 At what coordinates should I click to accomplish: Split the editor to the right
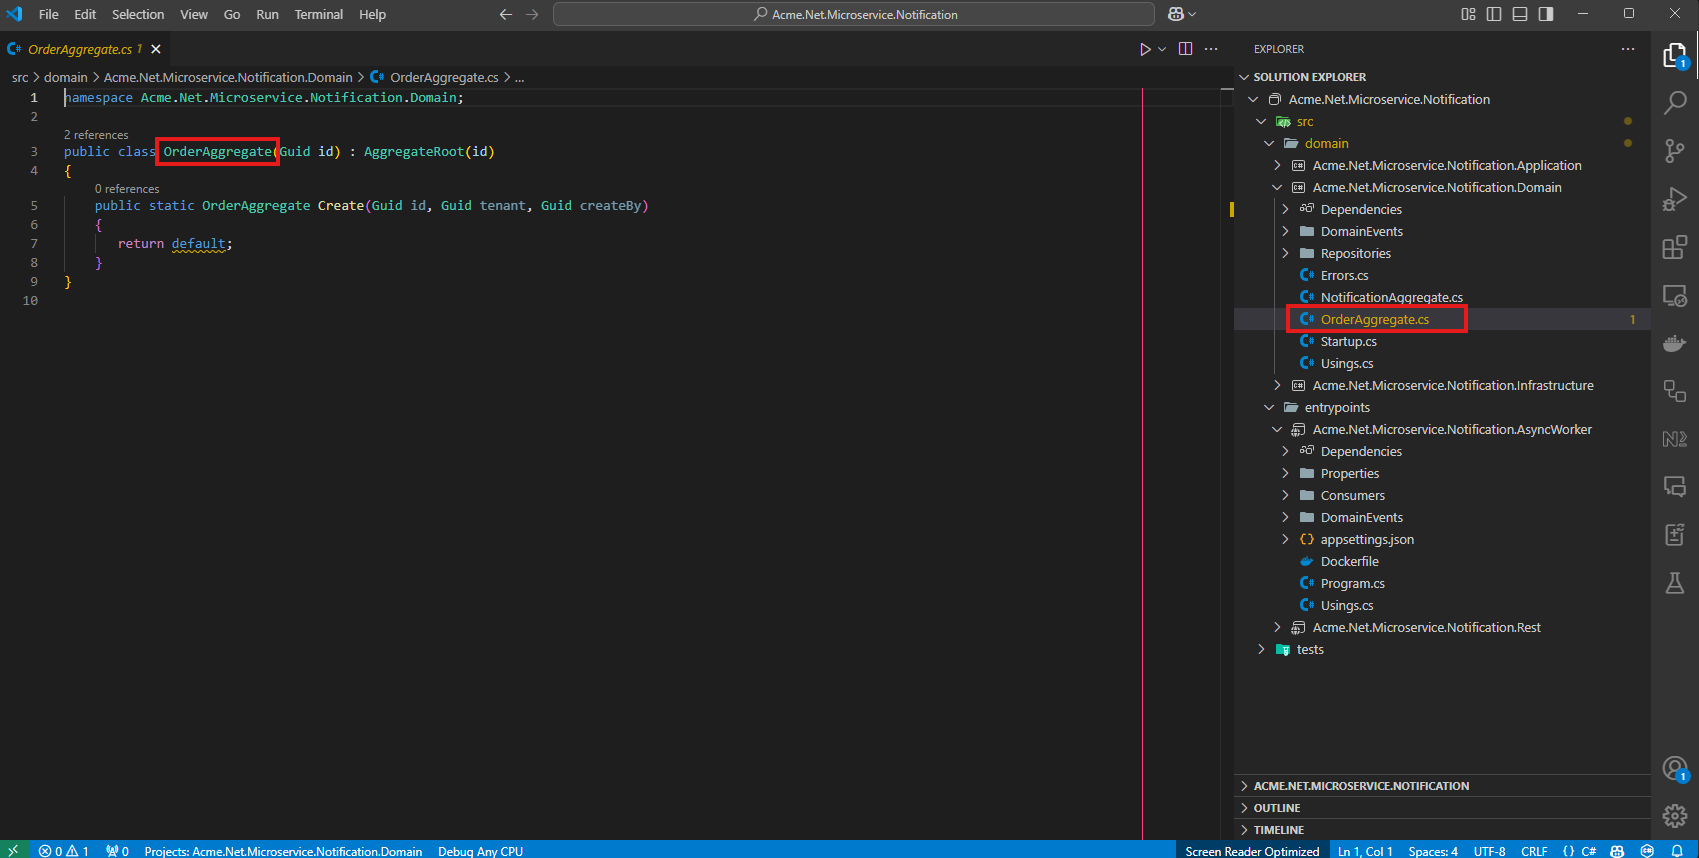(1185, 49)
